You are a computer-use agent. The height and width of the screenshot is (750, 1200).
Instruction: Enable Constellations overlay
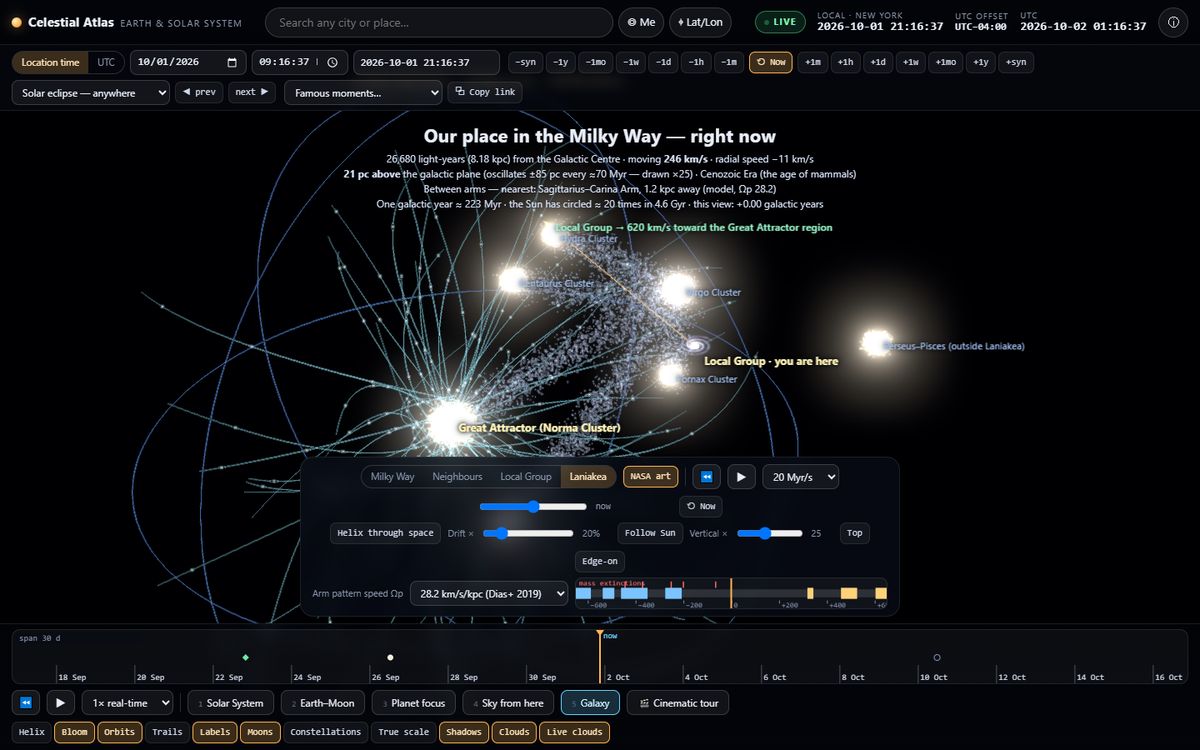tap(326, 732)
